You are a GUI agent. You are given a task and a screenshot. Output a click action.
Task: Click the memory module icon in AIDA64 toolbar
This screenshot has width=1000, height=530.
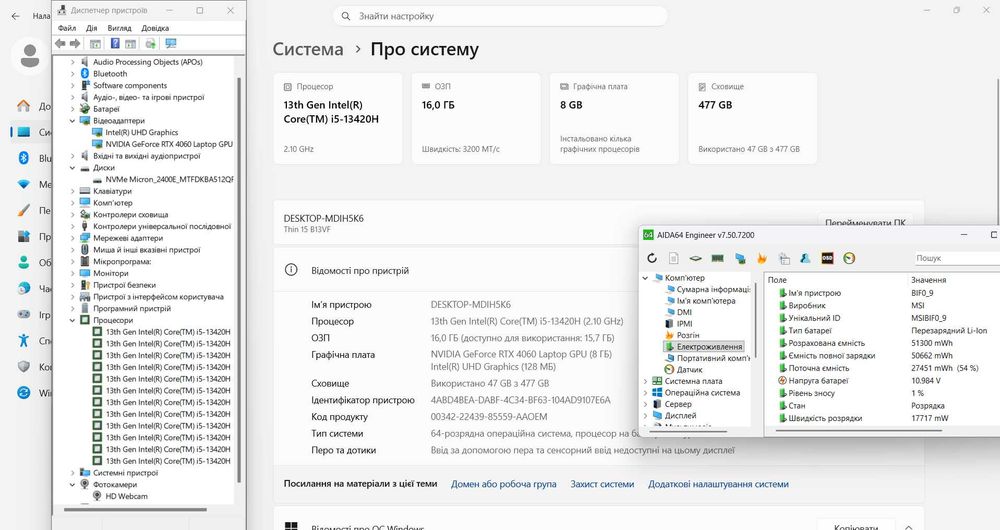click(717, 258)
